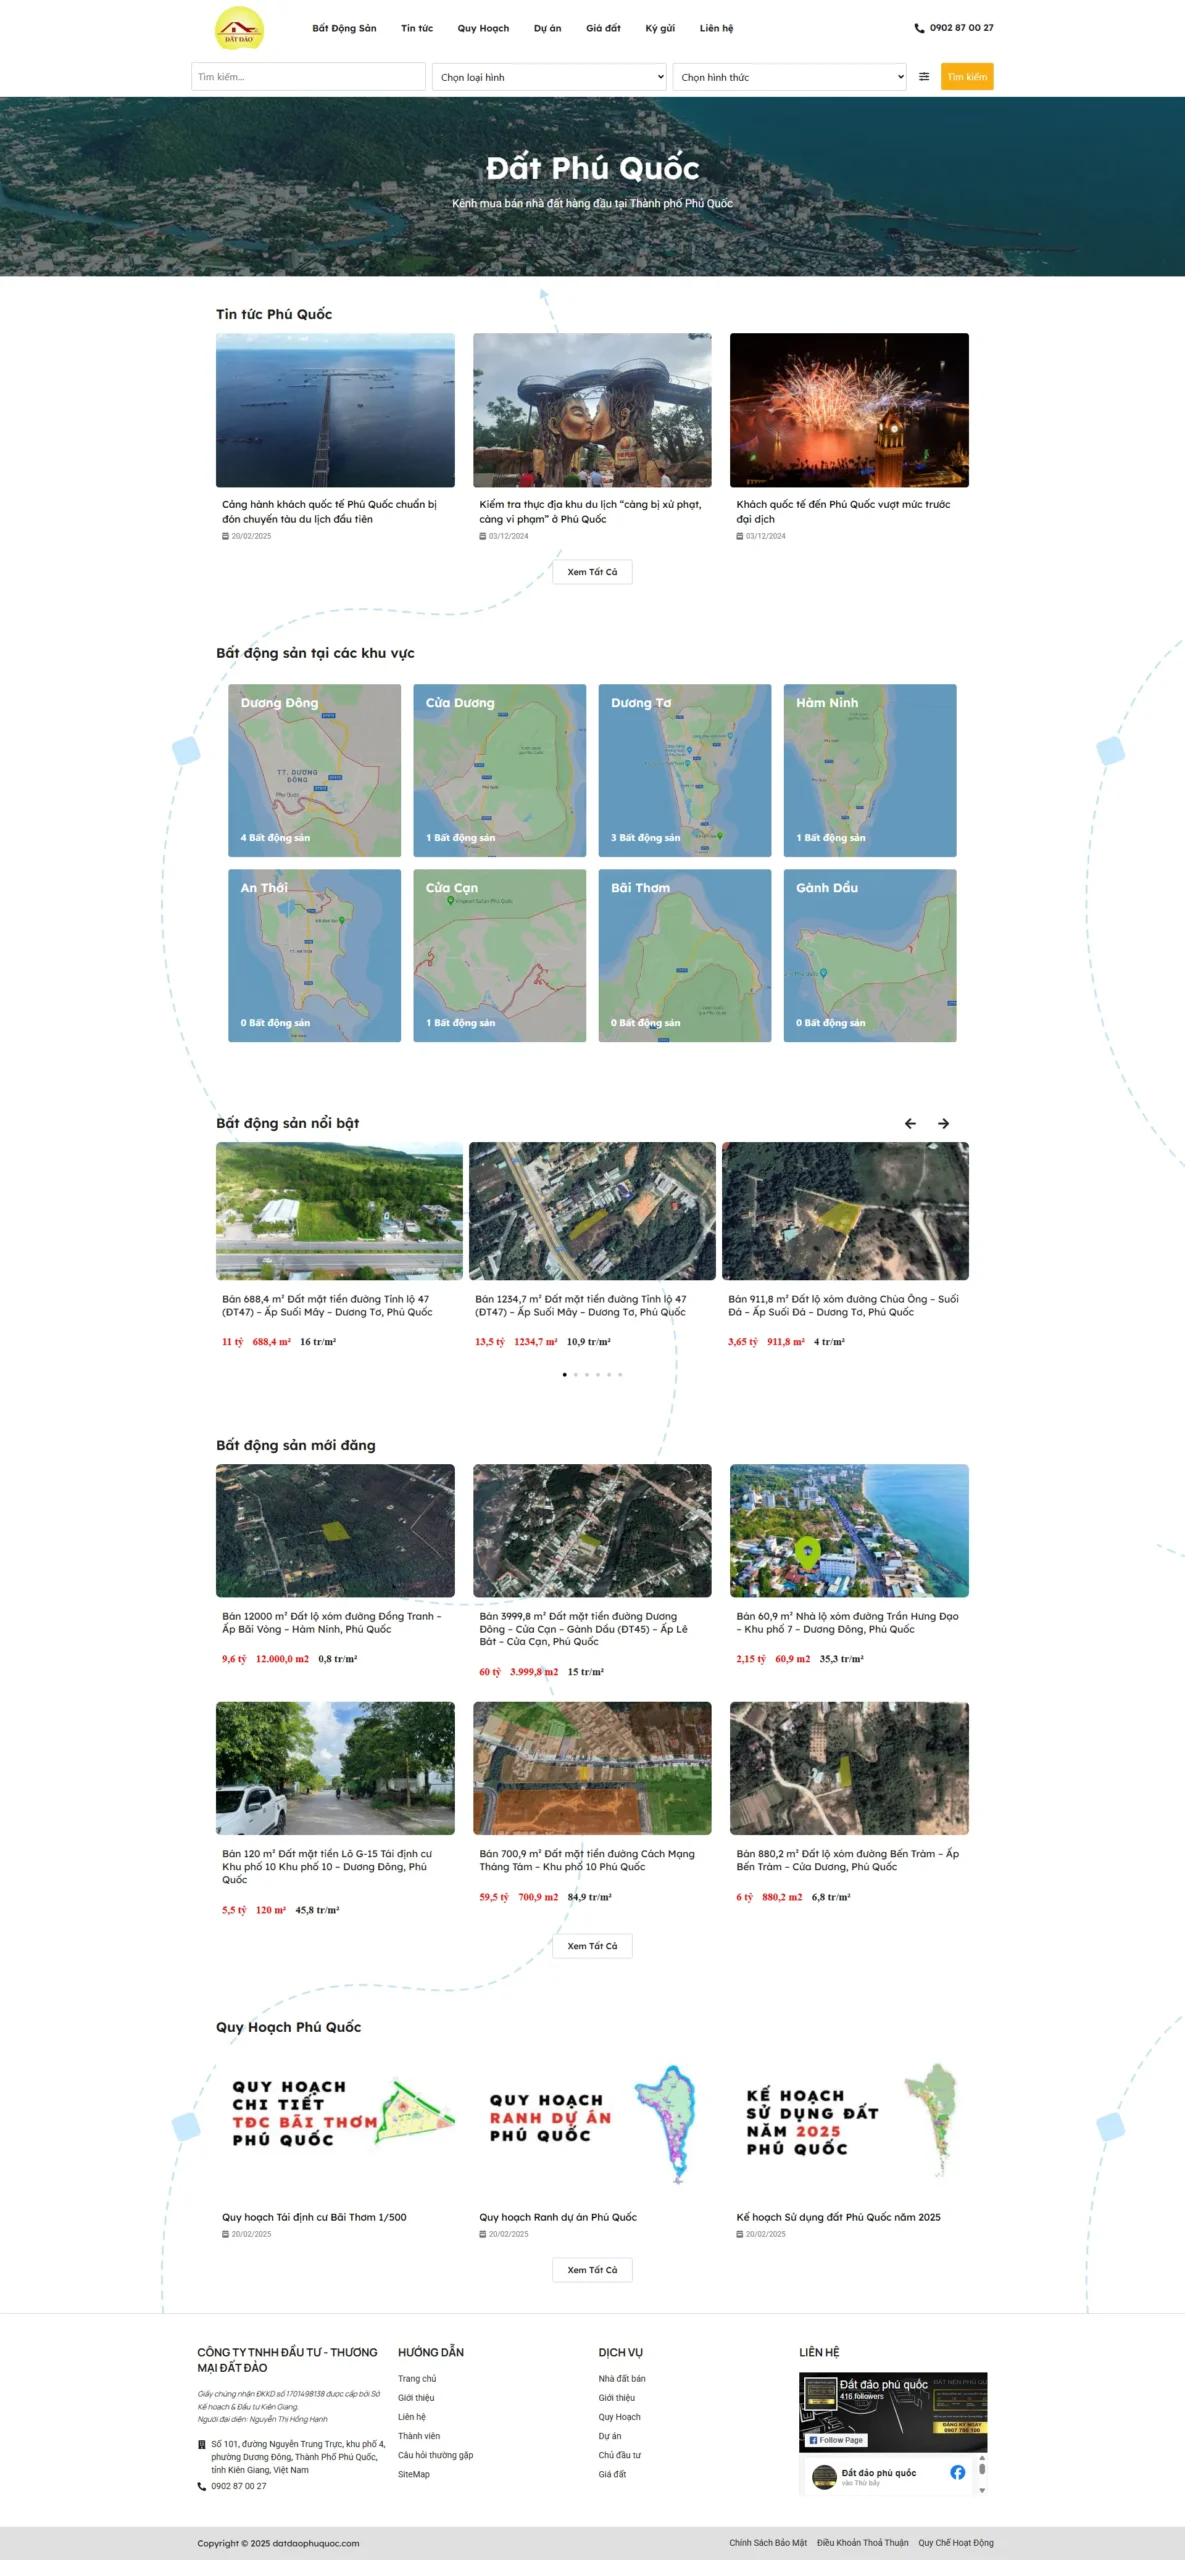Select the first carousel pagination dot

click(x=565, y=1374)
